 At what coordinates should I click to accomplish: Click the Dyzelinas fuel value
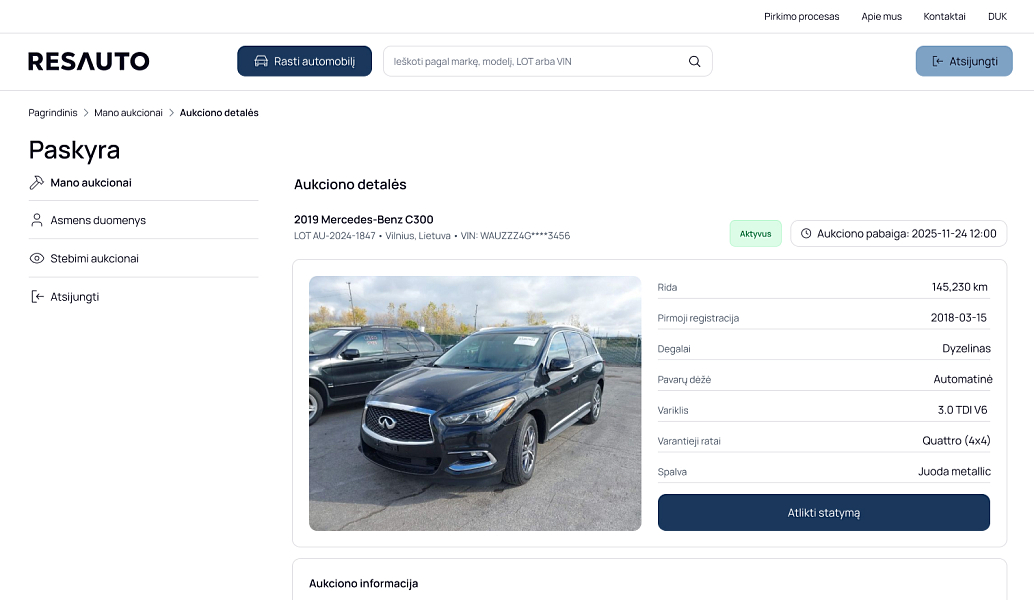point(966,349)
